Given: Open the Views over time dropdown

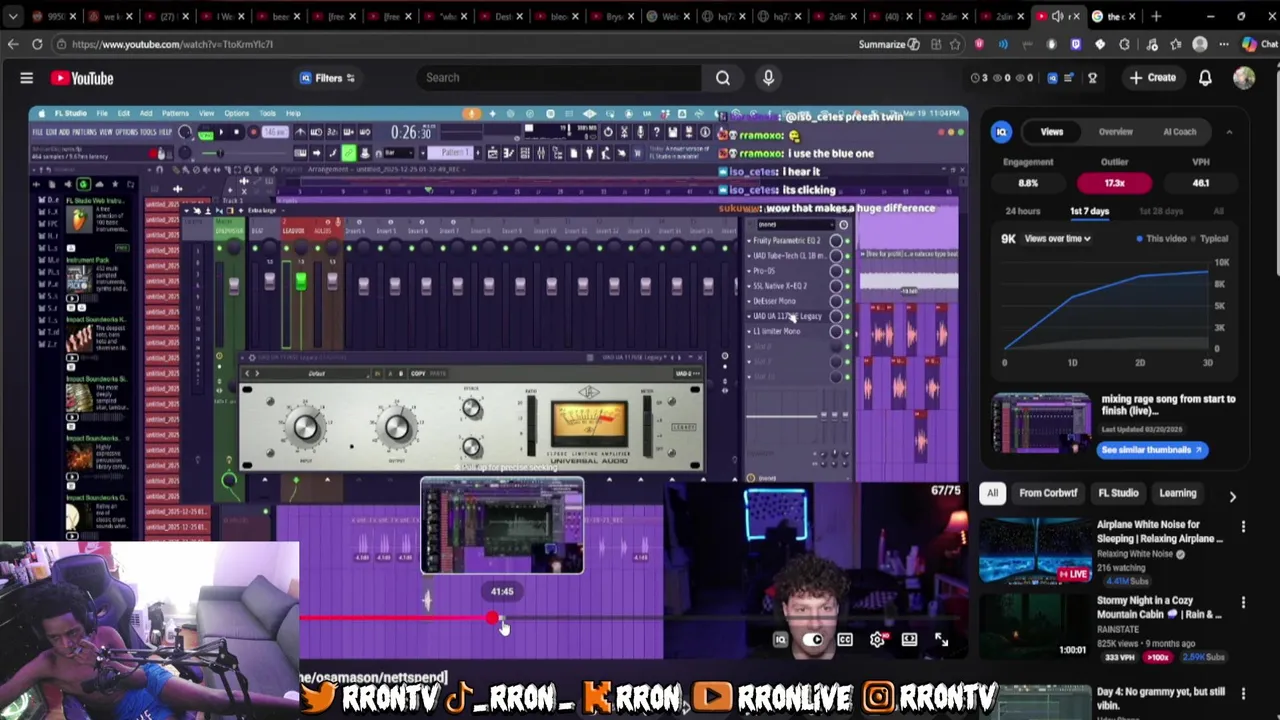Looking at the screenshot, I should click(x=1057, y=239).
